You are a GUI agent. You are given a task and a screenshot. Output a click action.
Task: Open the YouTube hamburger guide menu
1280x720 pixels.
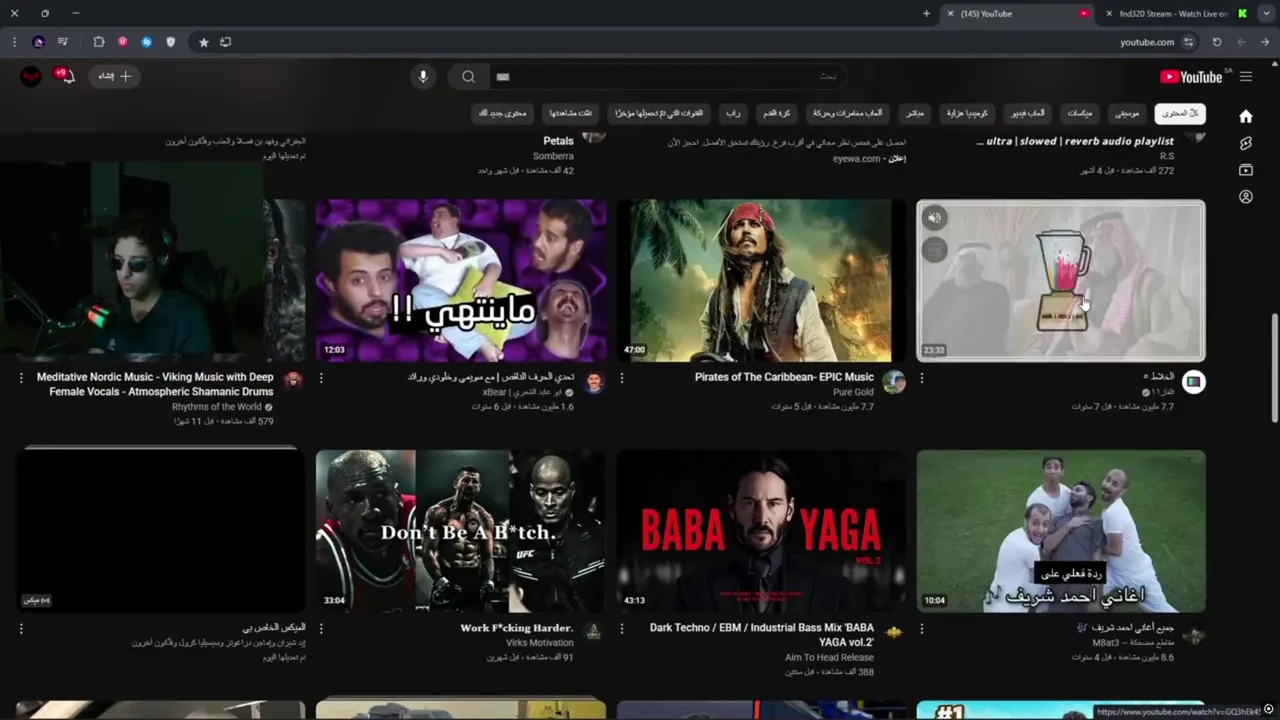coord(1246,77)
